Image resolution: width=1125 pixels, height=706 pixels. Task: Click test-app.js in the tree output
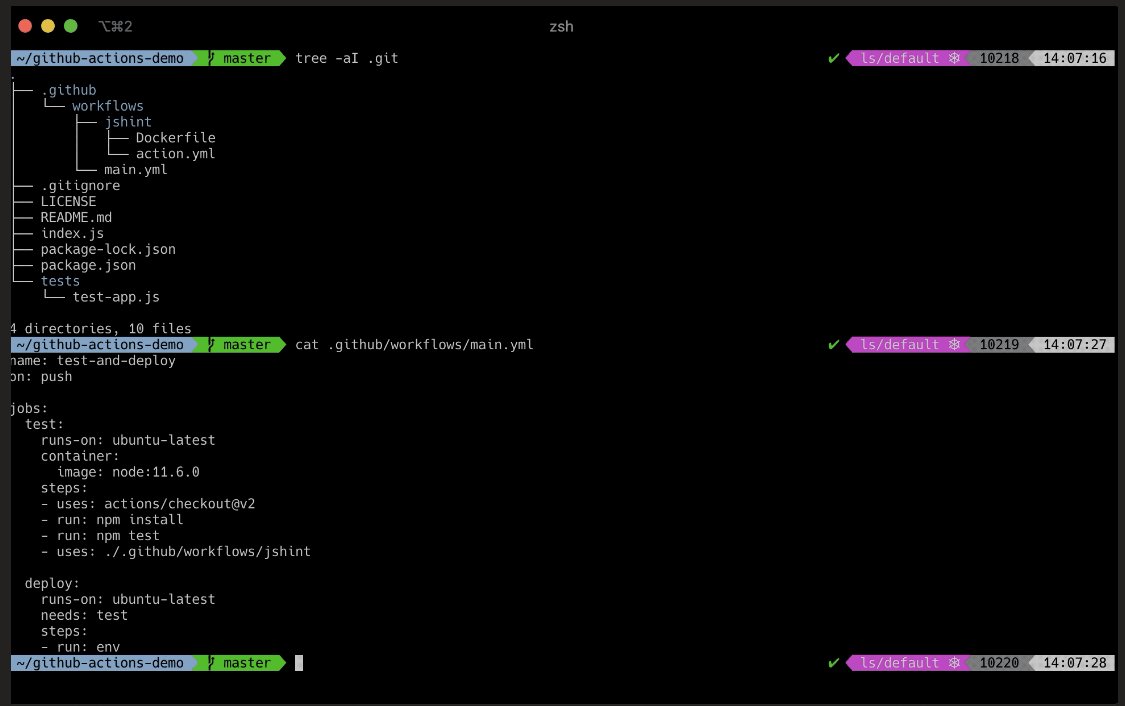click(116, 297)
